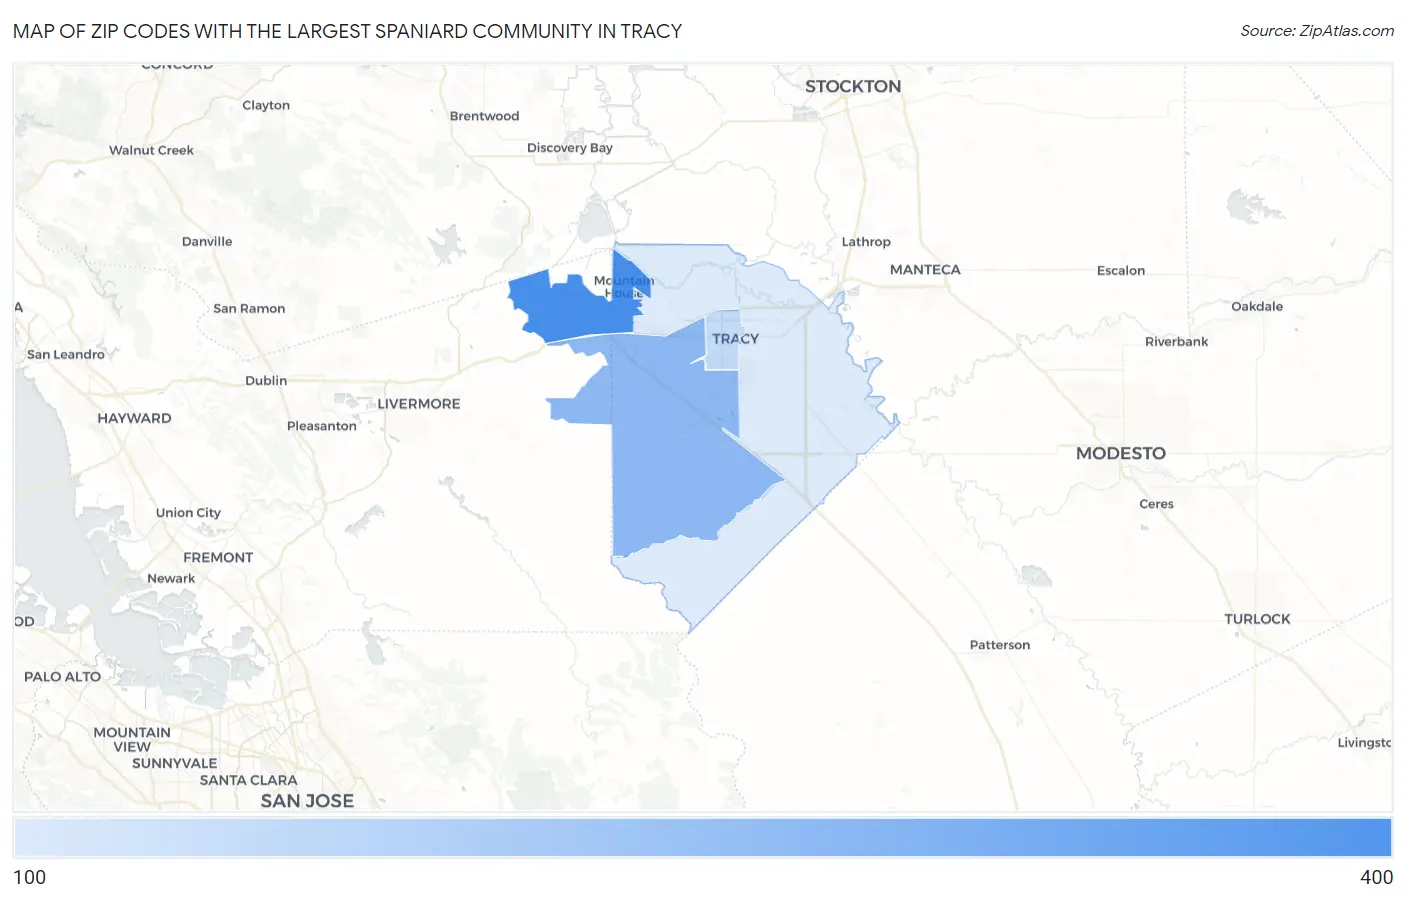This screenshot has width=1406, height=899.
Task: Click the PALO ALTO label
Action: coord(62,677)
